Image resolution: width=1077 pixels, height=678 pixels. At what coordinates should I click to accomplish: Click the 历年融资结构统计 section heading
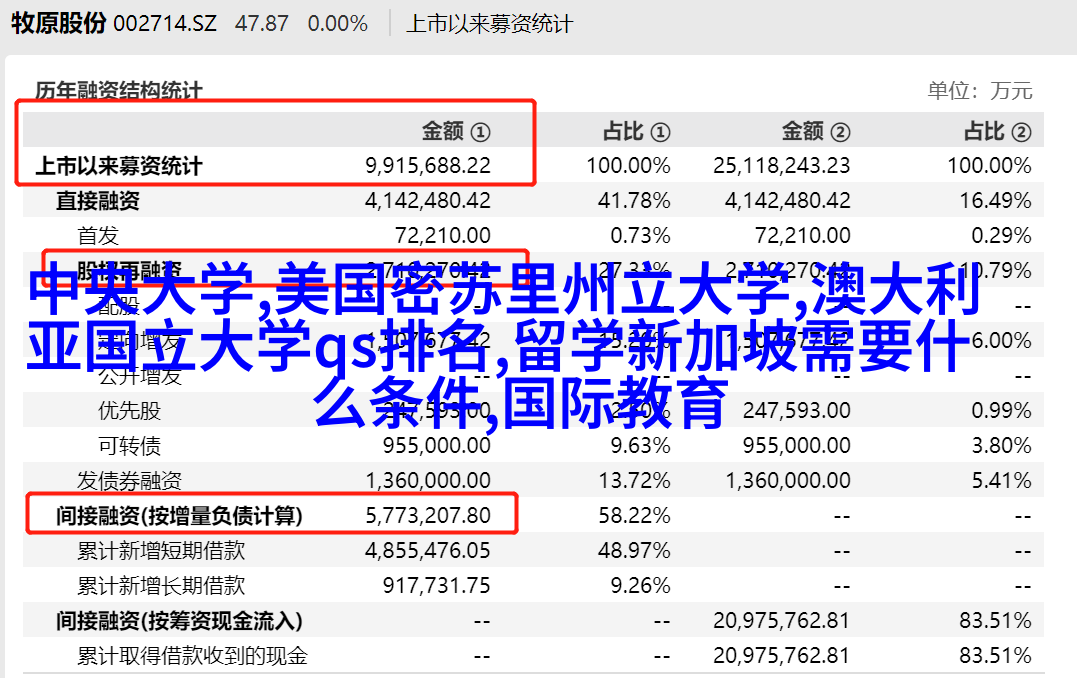click(x=119, y=91)
